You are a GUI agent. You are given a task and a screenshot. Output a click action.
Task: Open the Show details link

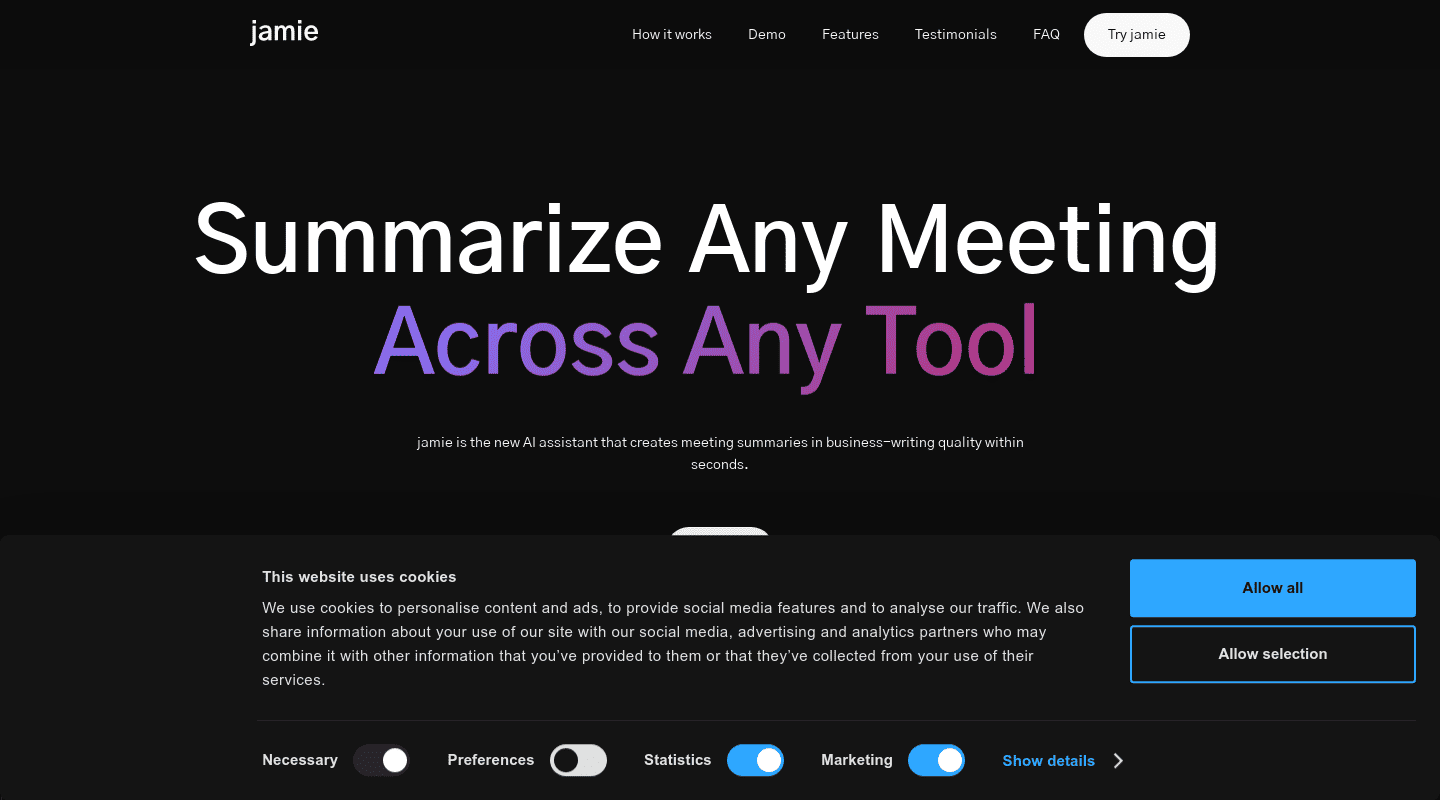click(x=1049, y=761)
